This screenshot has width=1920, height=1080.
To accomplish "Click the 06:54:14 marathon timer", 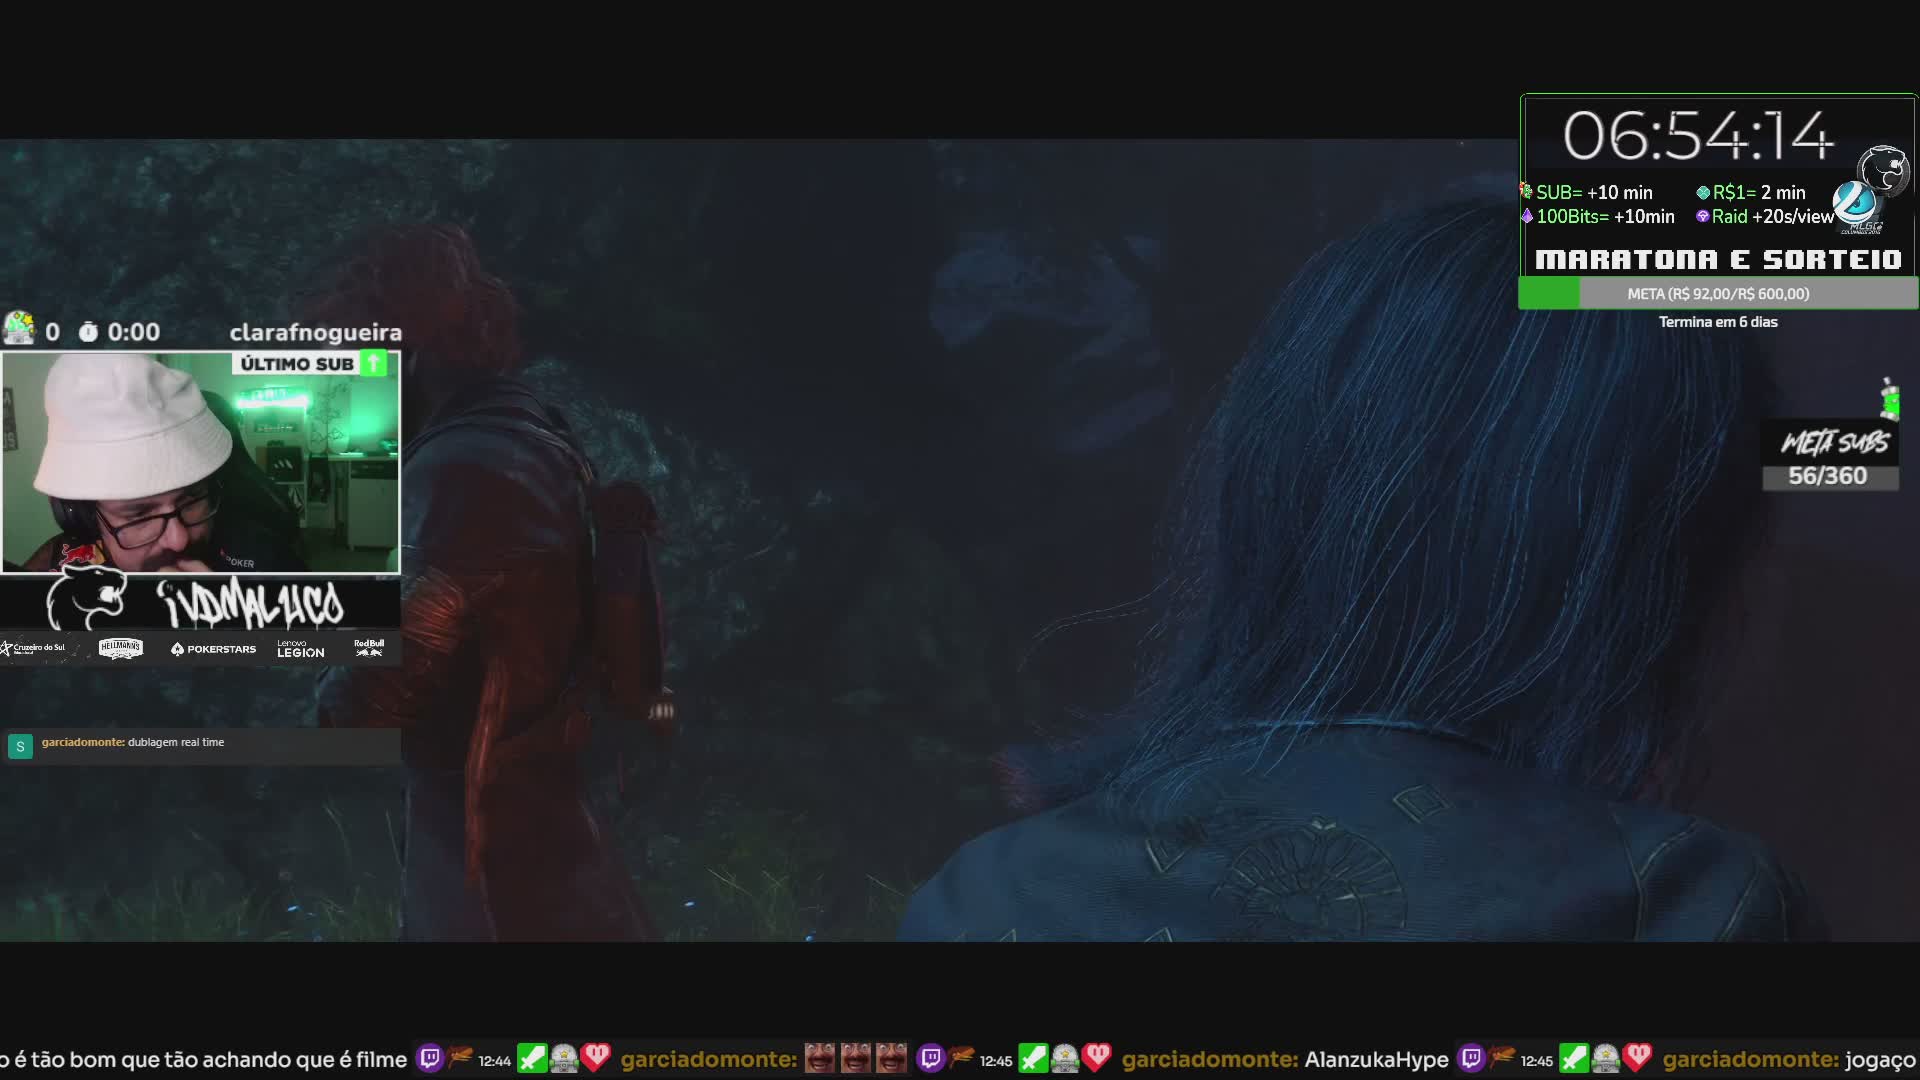I will (1698, 136).
